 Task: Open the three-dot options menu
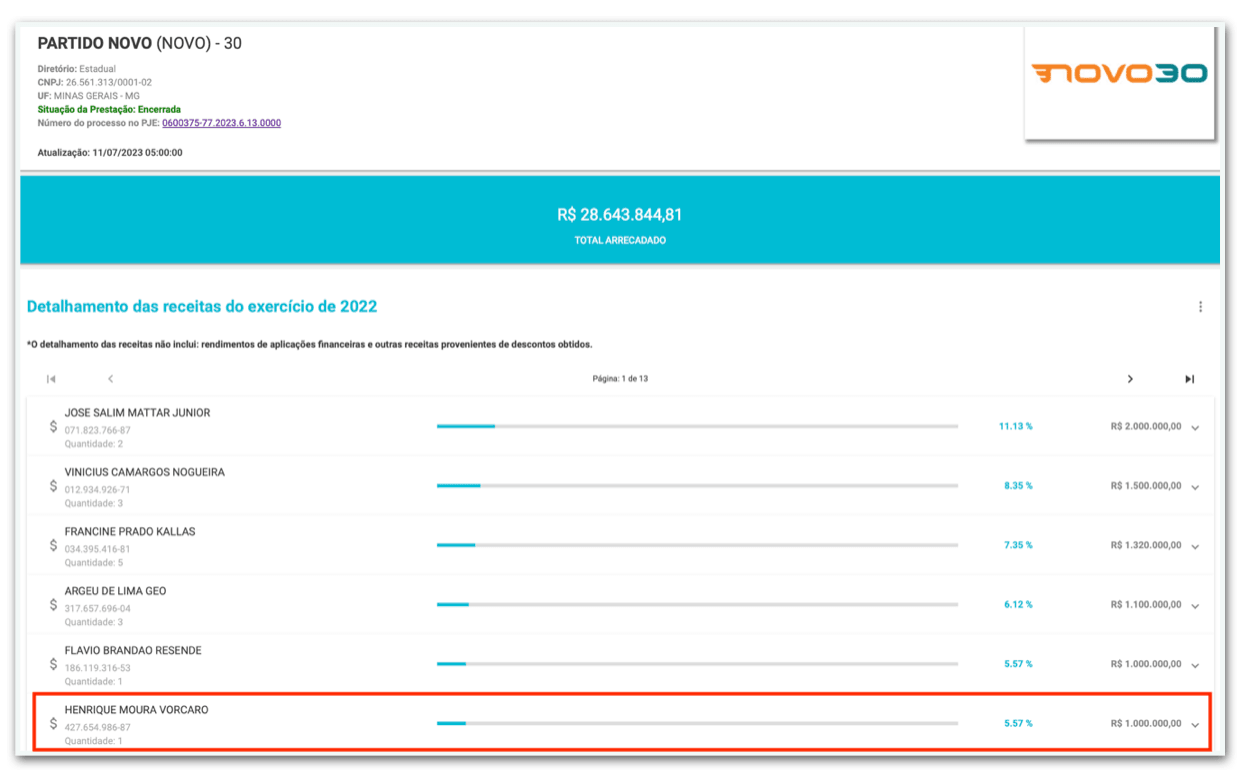[1200, 307]
